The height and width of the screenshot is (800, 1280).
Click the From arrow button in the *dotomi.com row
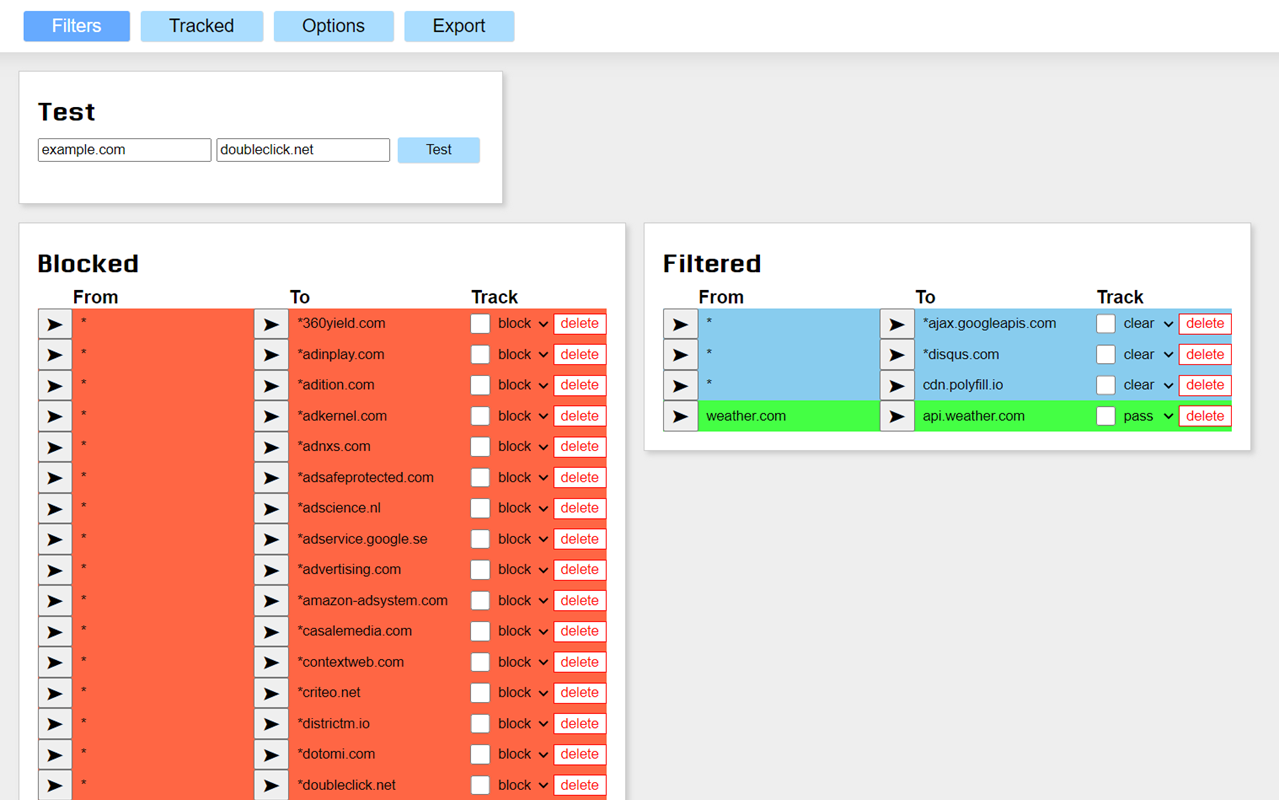click(55, 754)
